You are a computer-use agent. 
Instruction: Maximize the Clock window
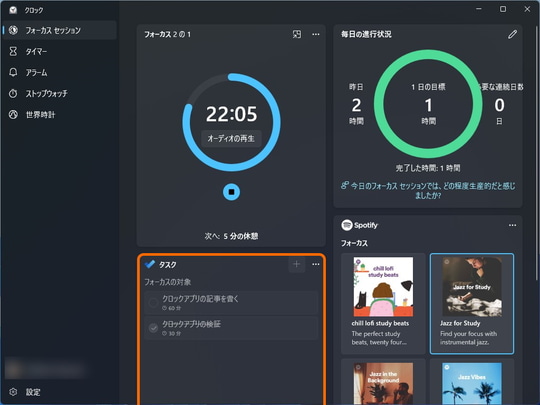[503, 9]
